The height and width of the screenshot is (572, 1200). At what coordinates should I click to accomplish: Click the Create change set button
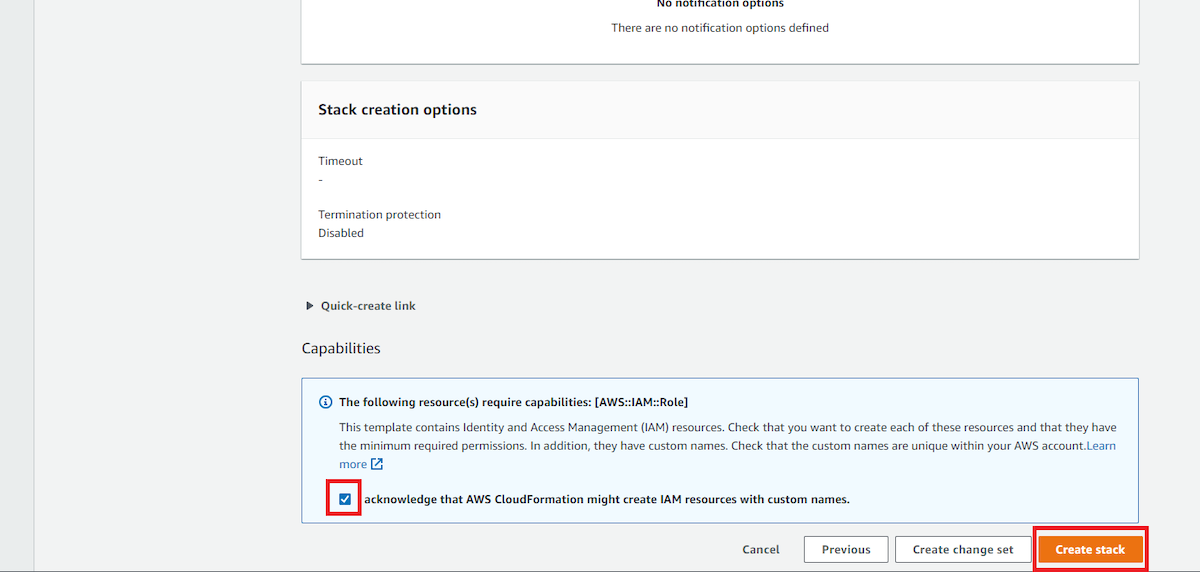(x=963, y=549)
